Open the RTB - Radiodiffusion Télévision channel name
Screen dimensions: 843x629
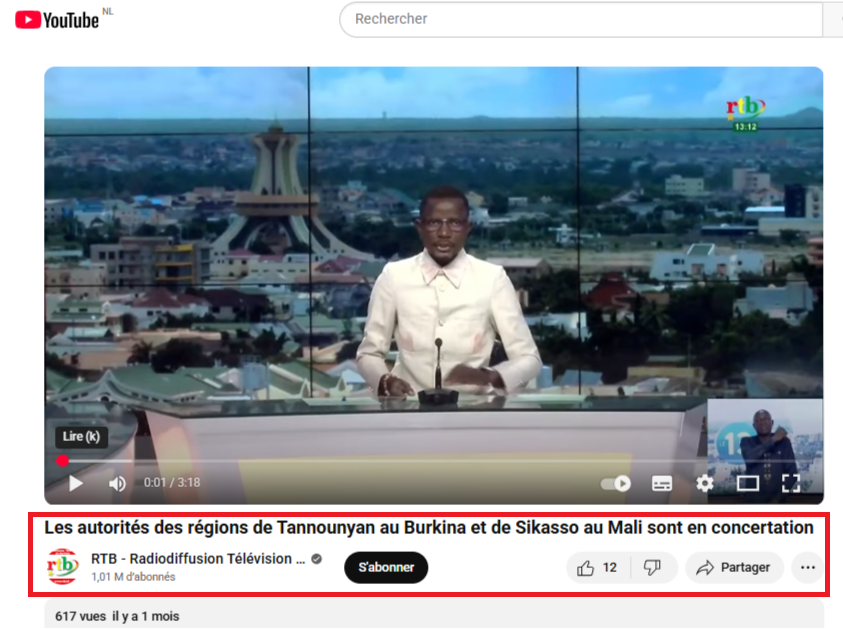[x=198, y=559]
